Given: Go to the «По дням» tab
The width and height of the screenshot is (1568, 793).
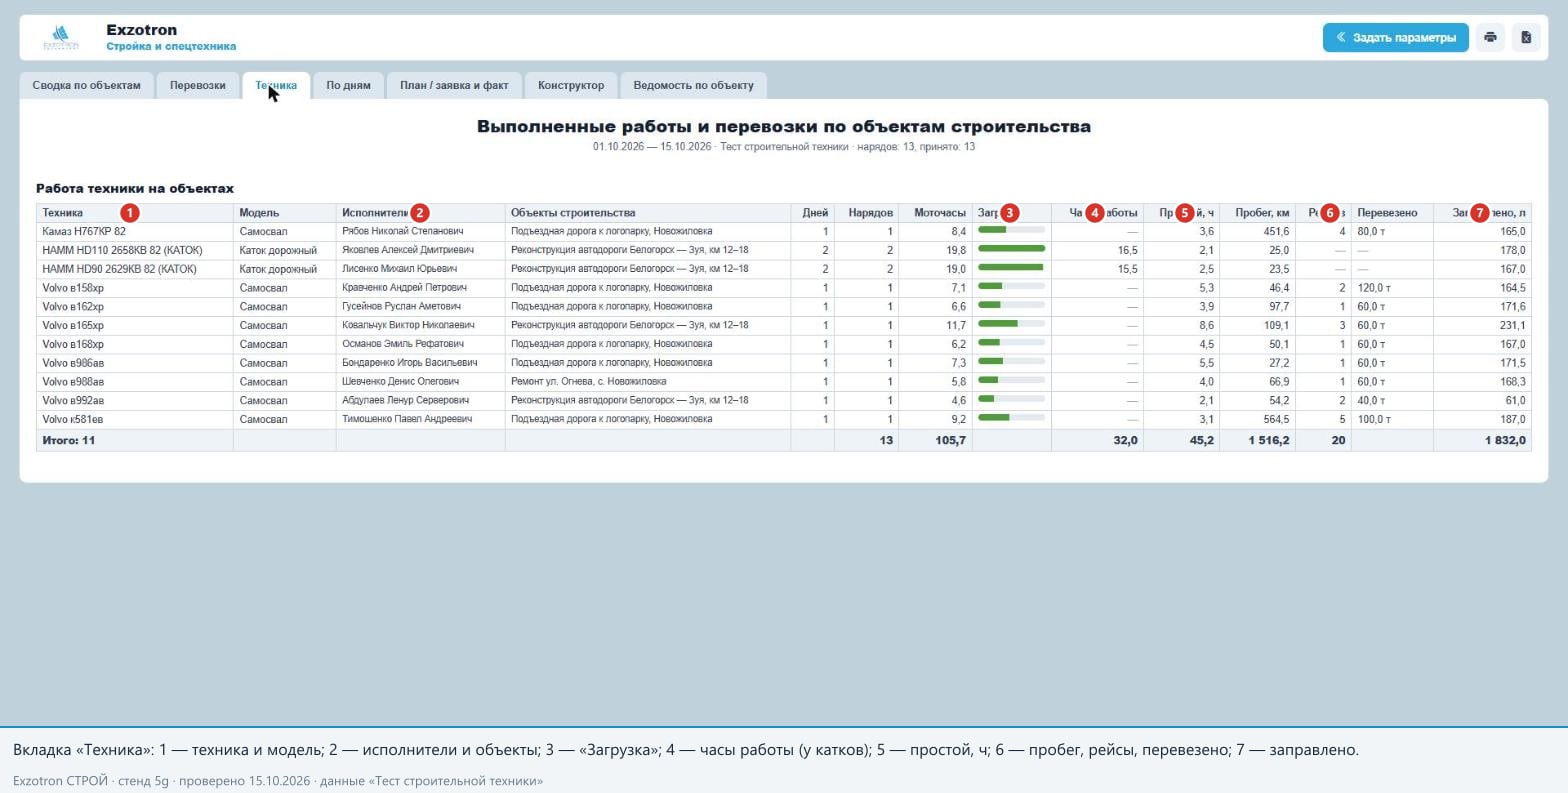Looking at the screenshot, I should (348, 85).
